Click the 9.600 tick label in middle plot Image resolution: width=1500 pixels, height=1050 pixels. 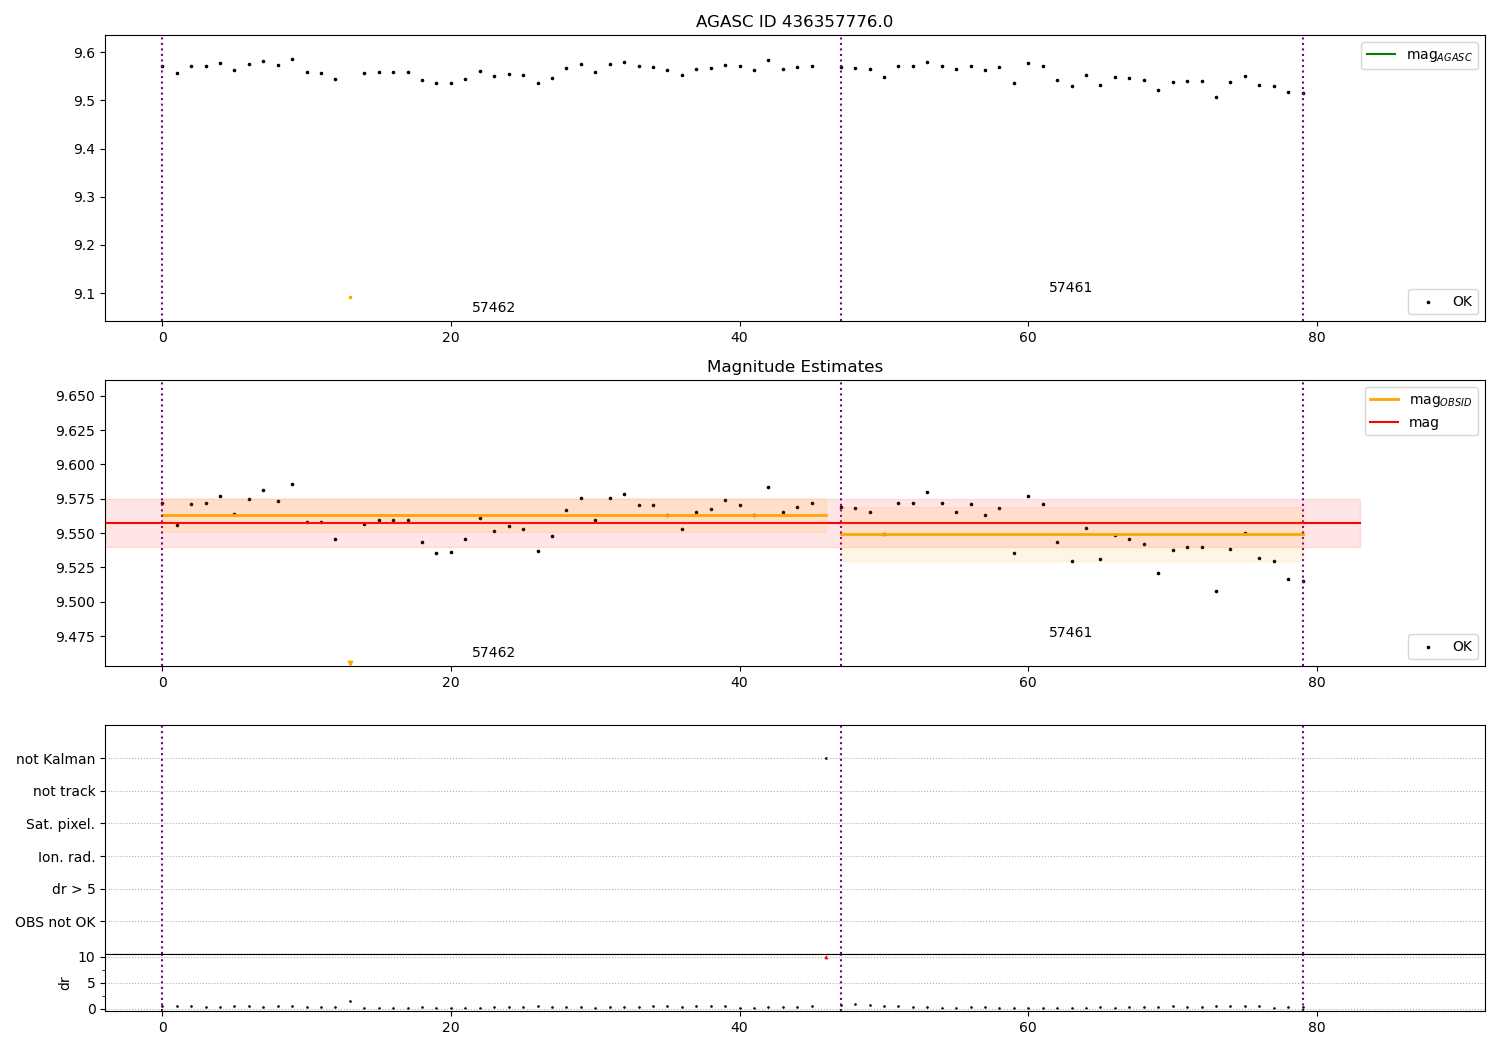coord(75,465)
